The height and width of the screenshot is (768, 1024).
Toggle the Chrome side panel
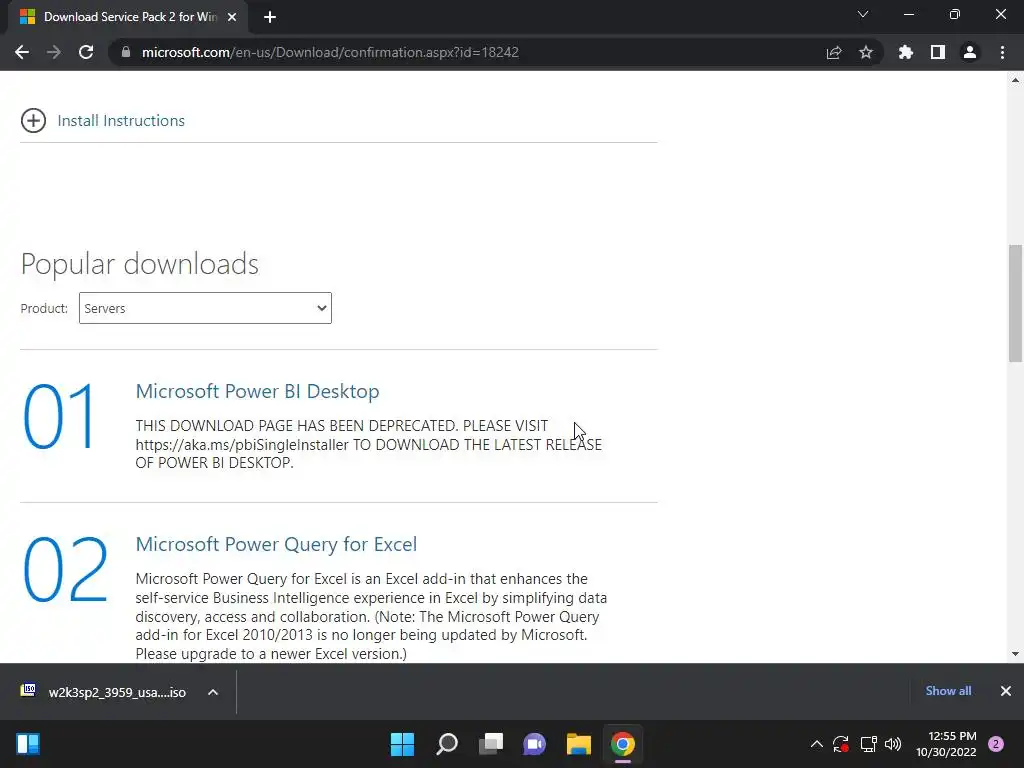click(x=938, y=52)
